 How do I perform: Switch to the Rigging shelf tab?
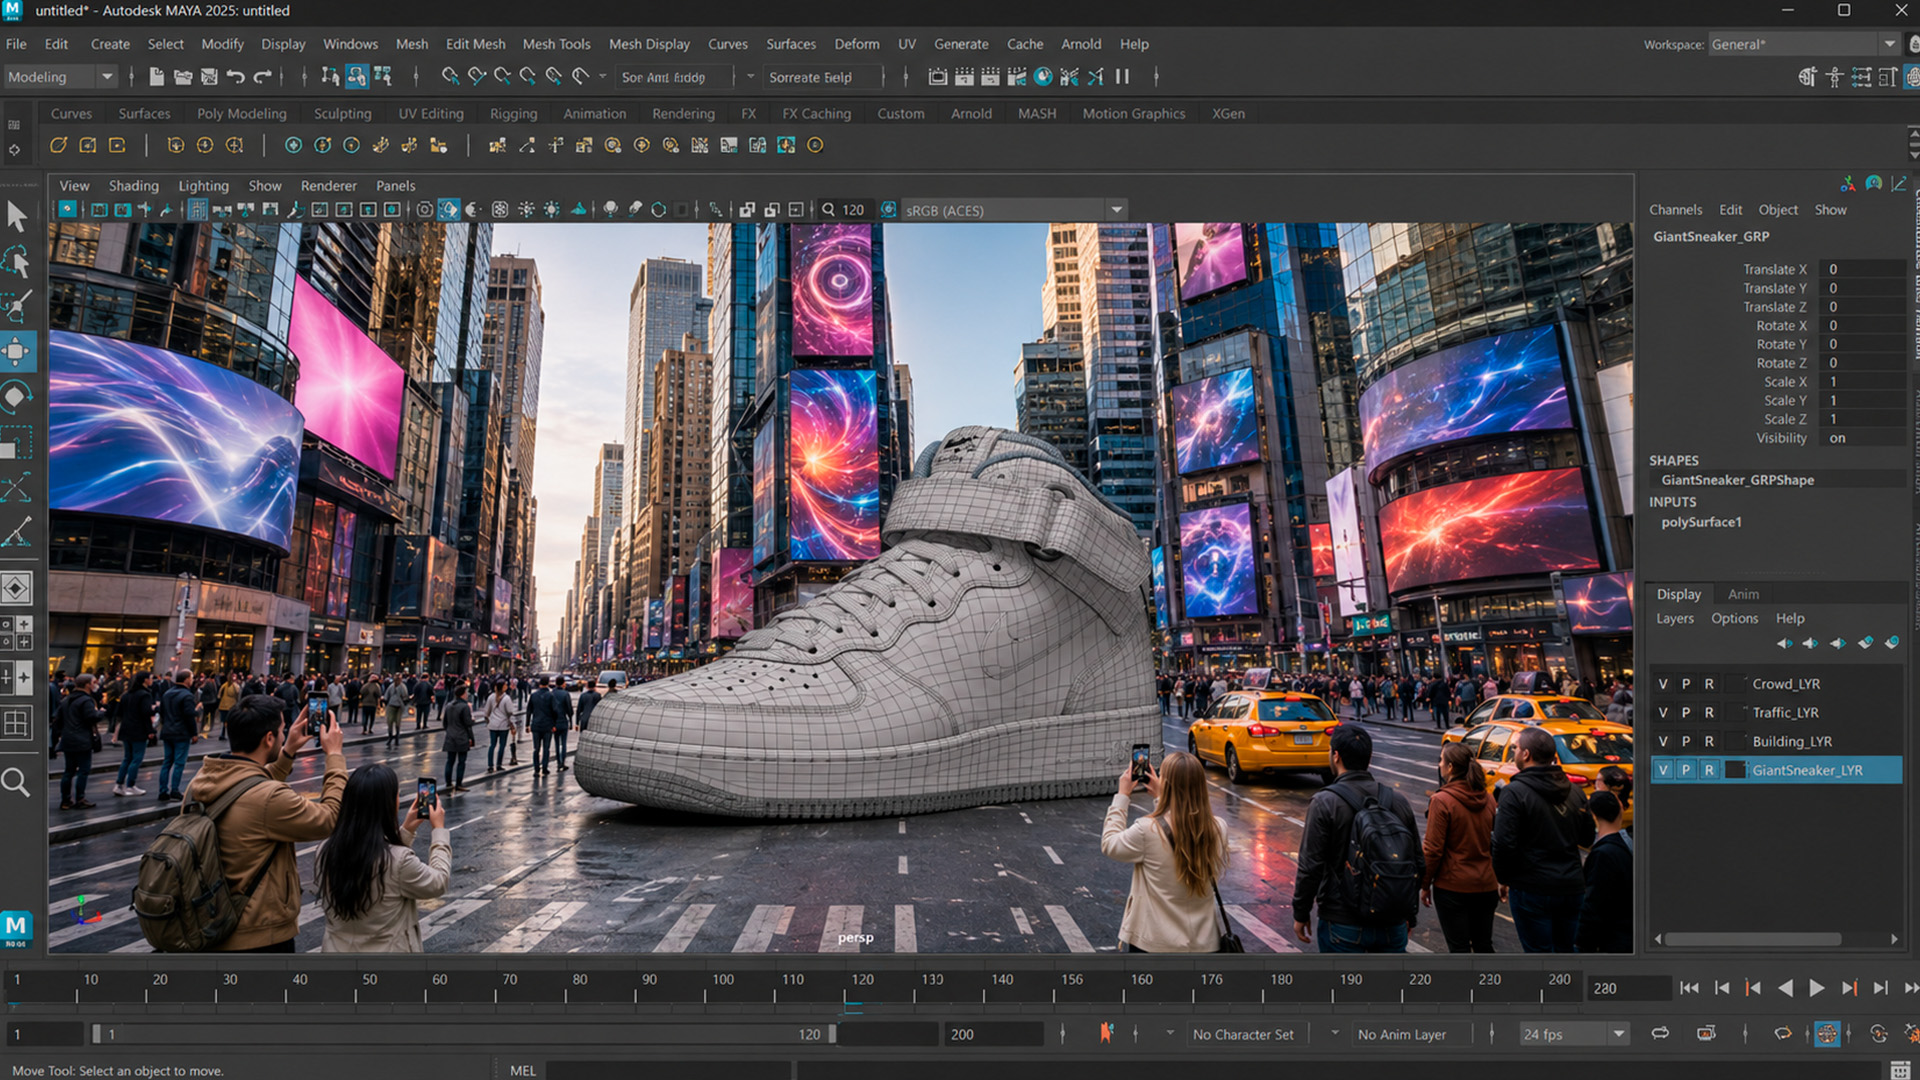point(514,114)
